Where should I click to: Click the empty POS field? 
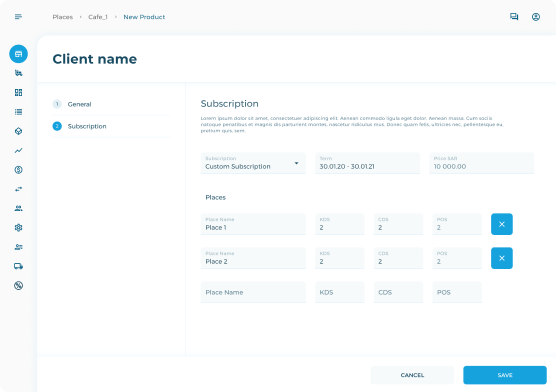click(x=457, y=292)
